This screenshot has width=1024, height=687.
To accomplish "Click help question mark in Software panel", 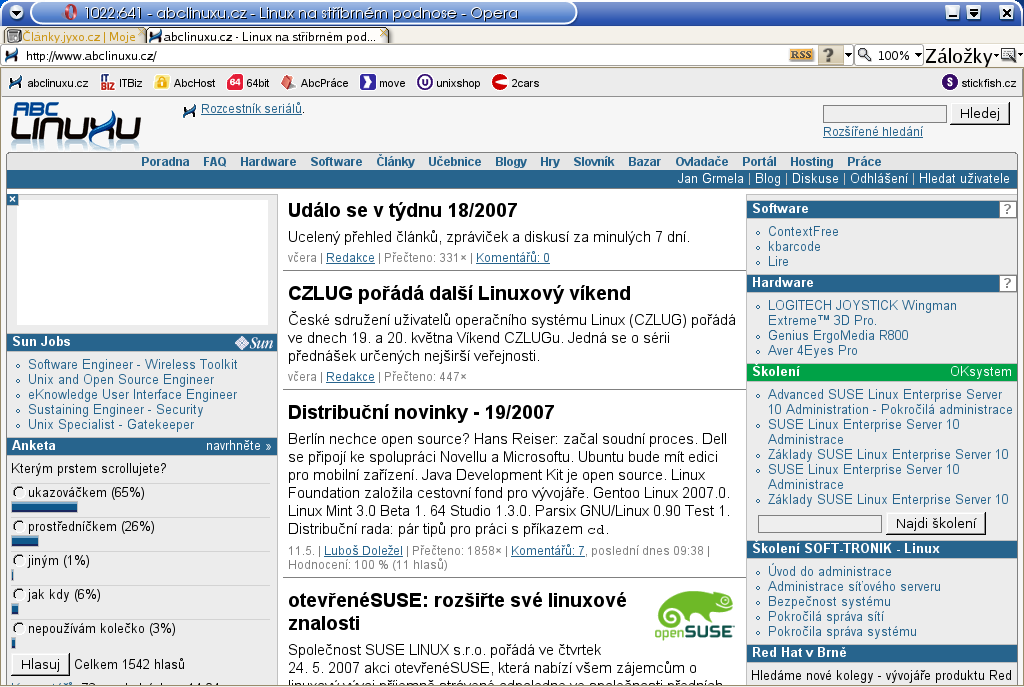I will (x=1007, y=209).
